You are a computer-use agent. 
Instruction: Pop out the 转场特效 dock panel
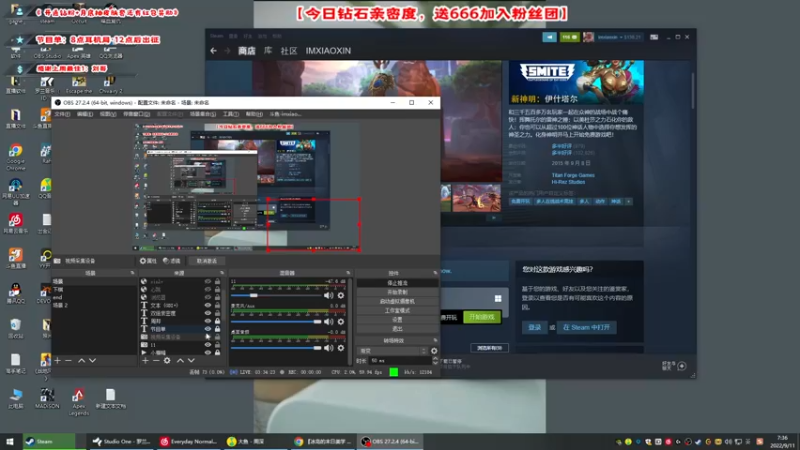tap(435, 340)
